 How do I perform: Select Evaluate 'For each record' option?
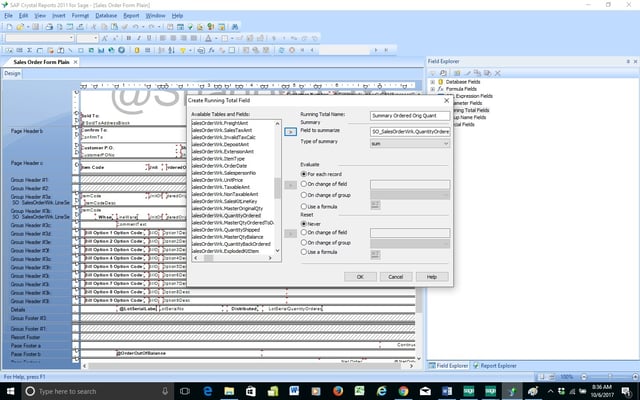point(304,175)
